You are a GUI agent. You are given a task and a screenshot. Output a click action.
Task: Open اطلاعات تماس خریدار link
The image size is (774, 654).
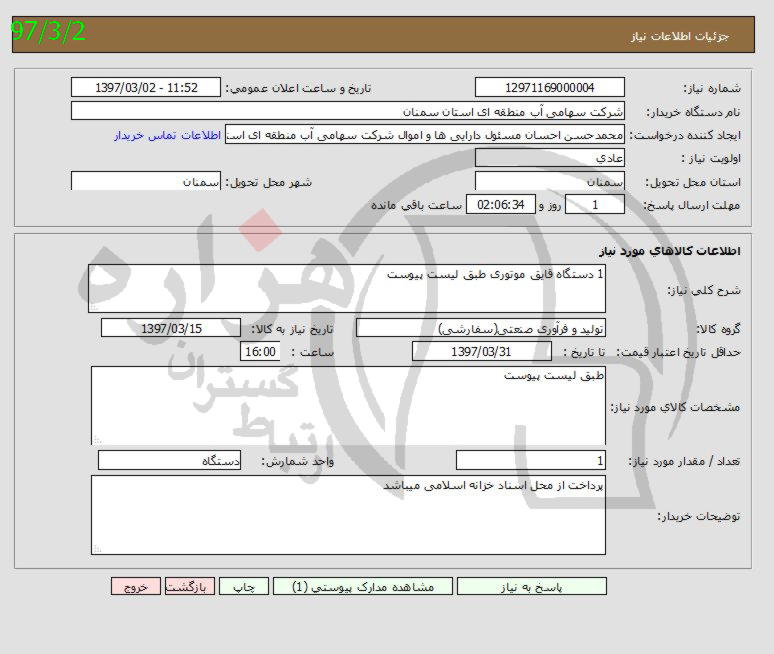click(167, 135)
